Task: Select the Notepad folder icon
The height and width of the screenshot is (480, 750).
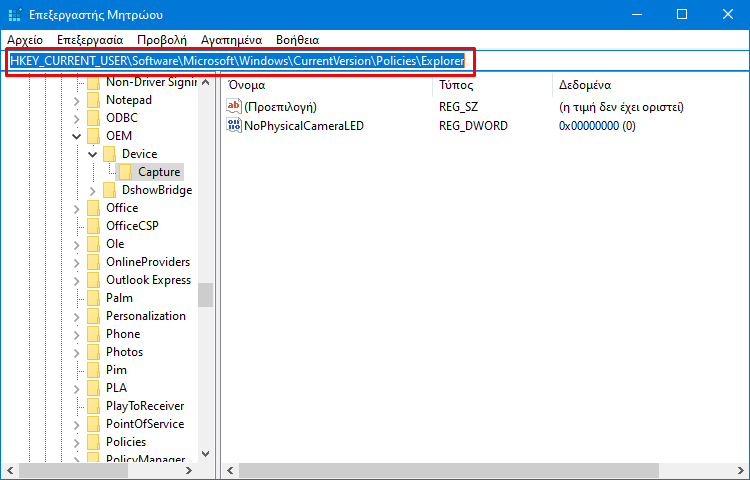Action: [x=93, y=100]
